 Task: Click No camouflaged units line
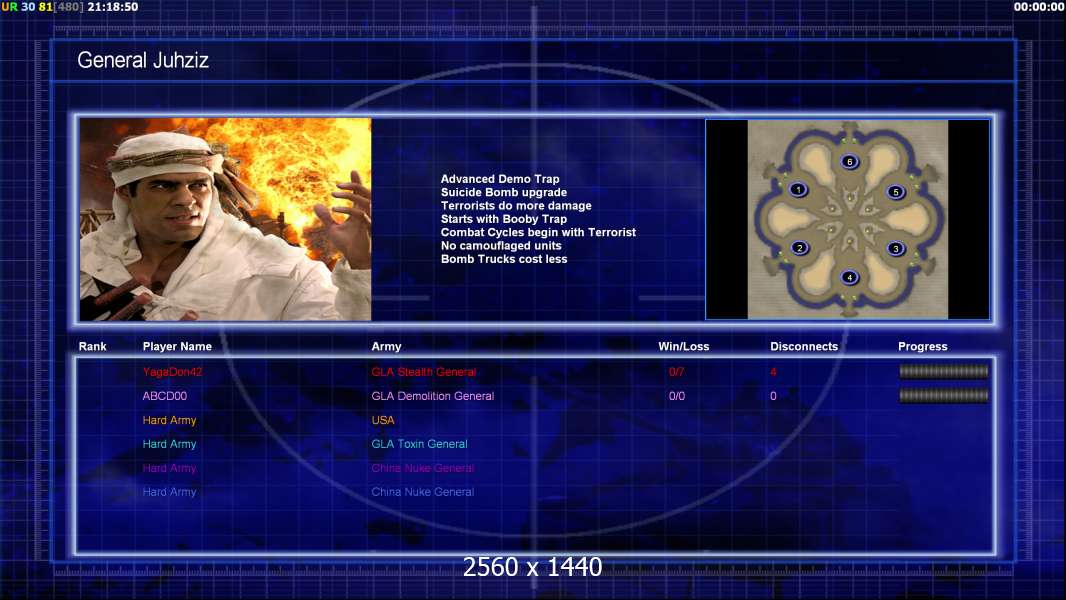click(x=501, y=245)
